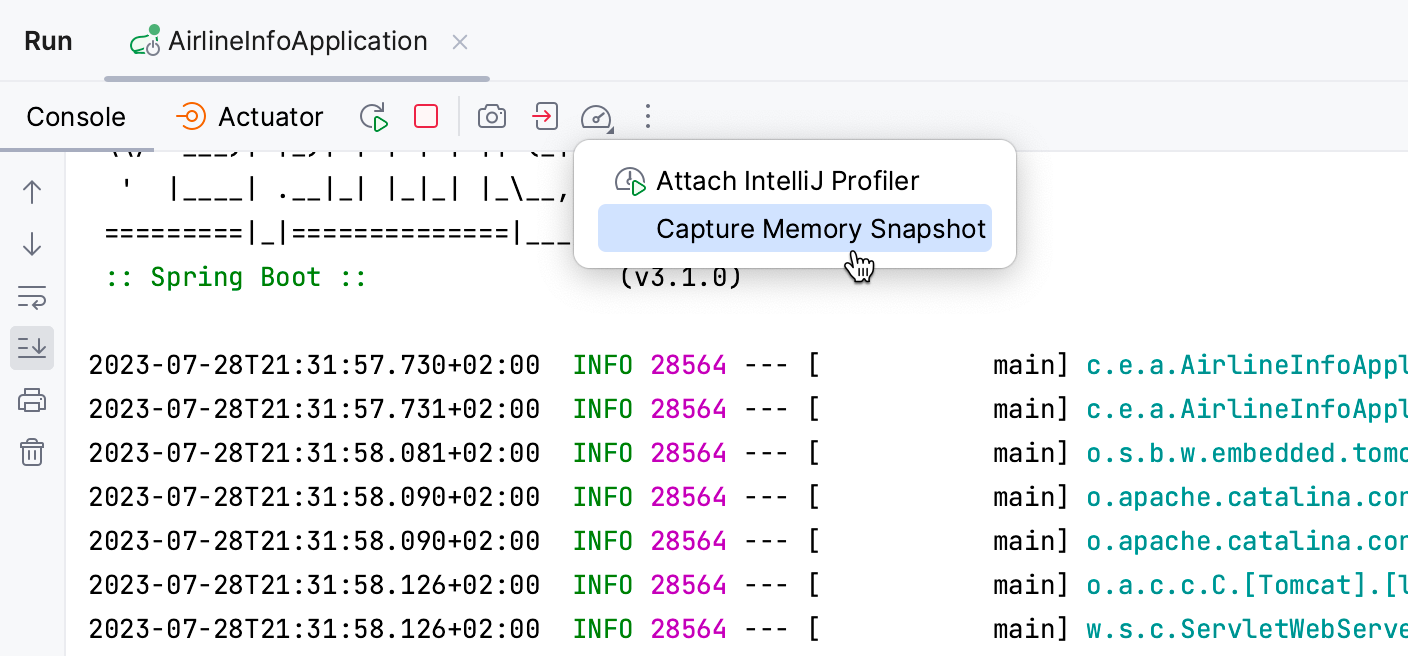This screenshot has width=1408, height=656.
Task: Navigate down the stack trace
Action: click(x=31, y=244)
